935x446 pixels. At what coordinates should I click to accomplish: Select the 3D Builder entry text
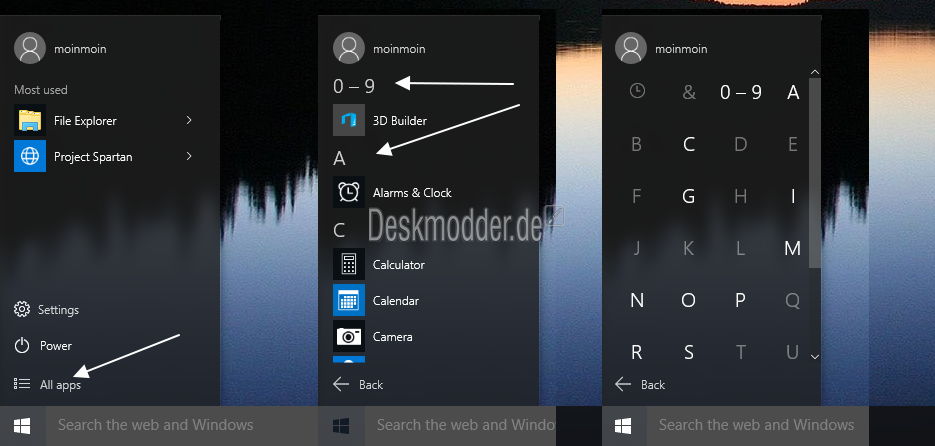(400, 120)
